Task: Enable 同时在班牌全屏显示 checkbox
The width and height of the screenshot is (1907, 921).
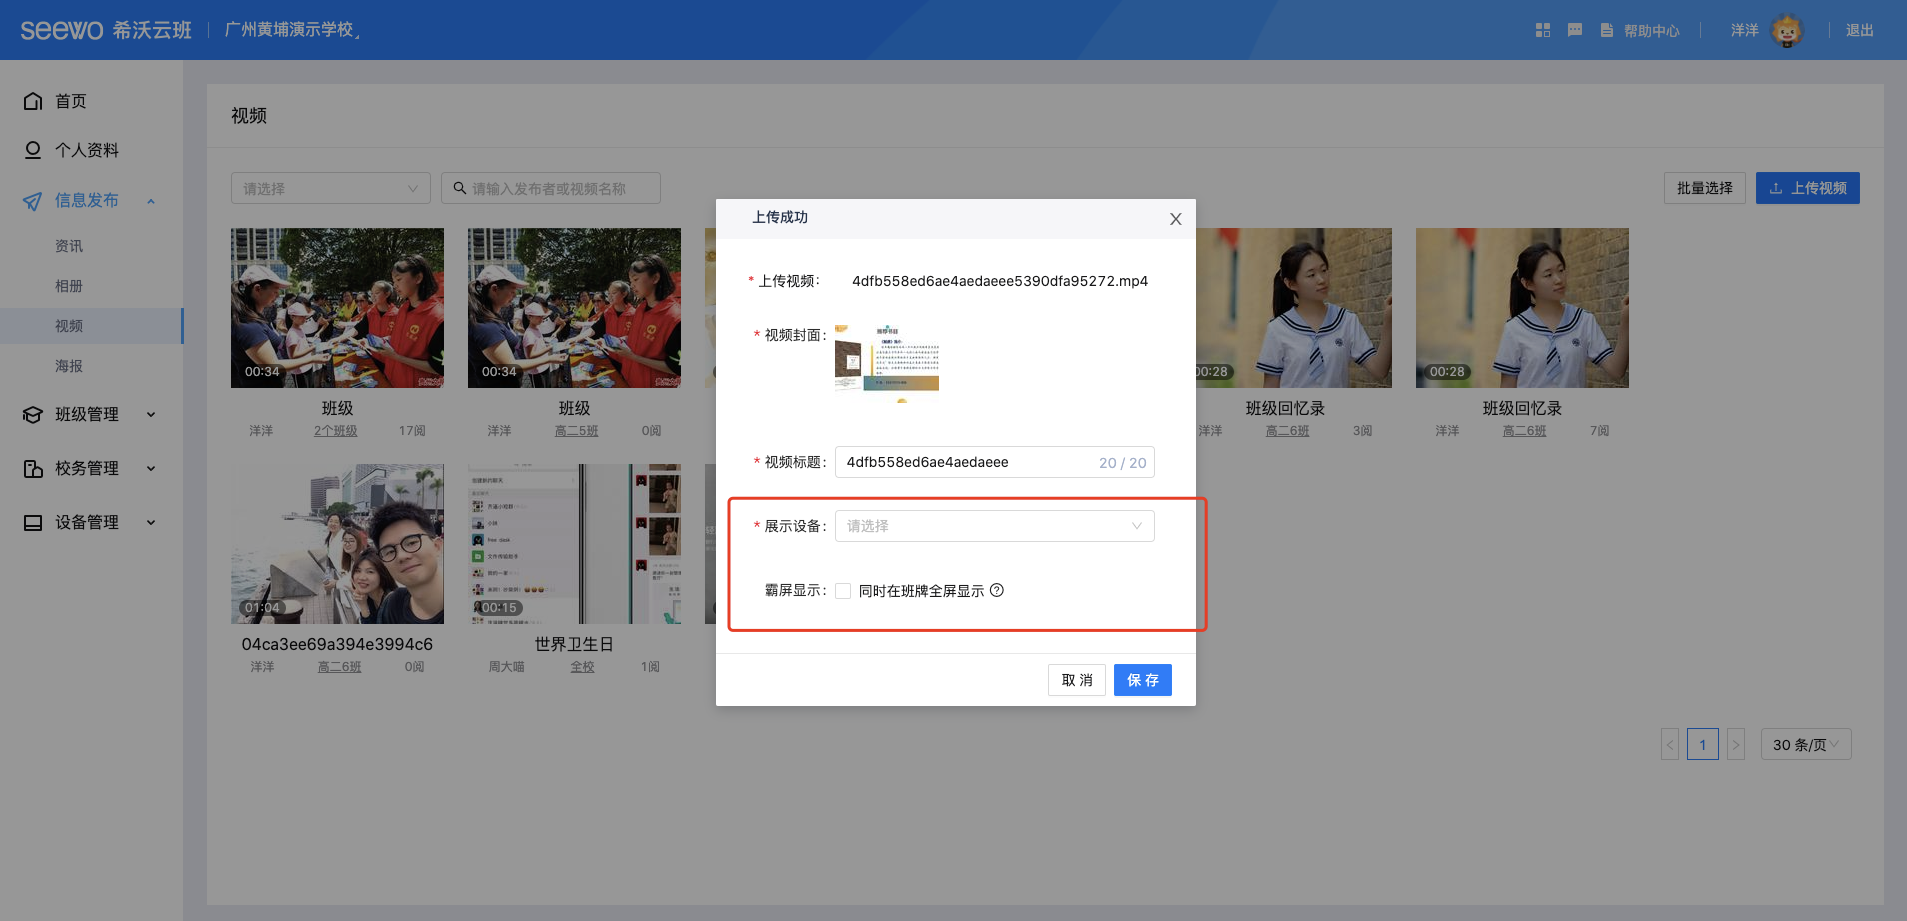Action: (x=843, y=591)
